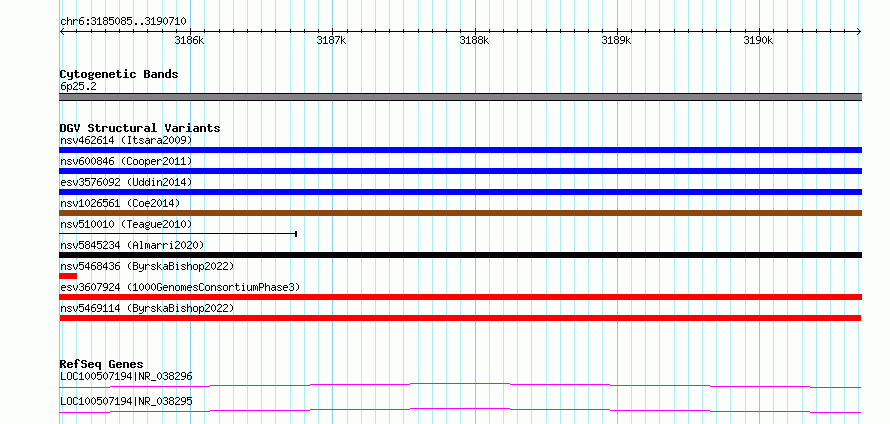Select the 3189k ruler tick label

pyautogui.click(x=616, y=41)
